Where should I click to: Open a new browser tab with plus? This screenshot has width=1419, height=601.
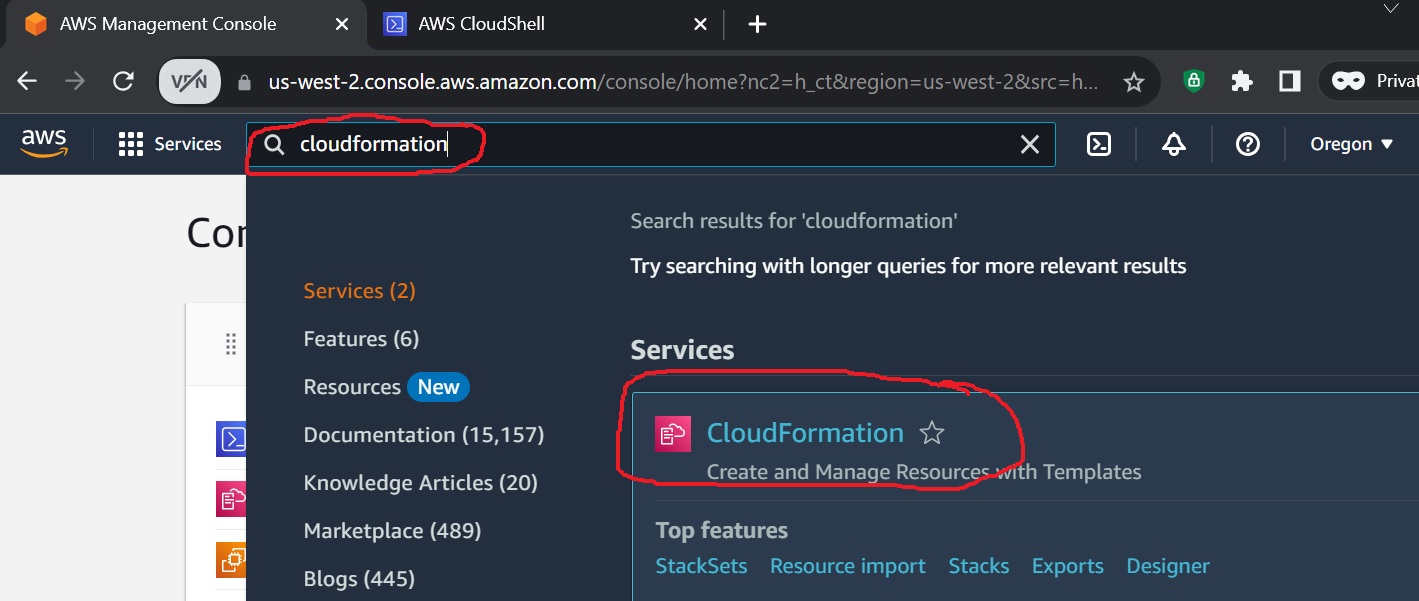click(x=757, y=24)
